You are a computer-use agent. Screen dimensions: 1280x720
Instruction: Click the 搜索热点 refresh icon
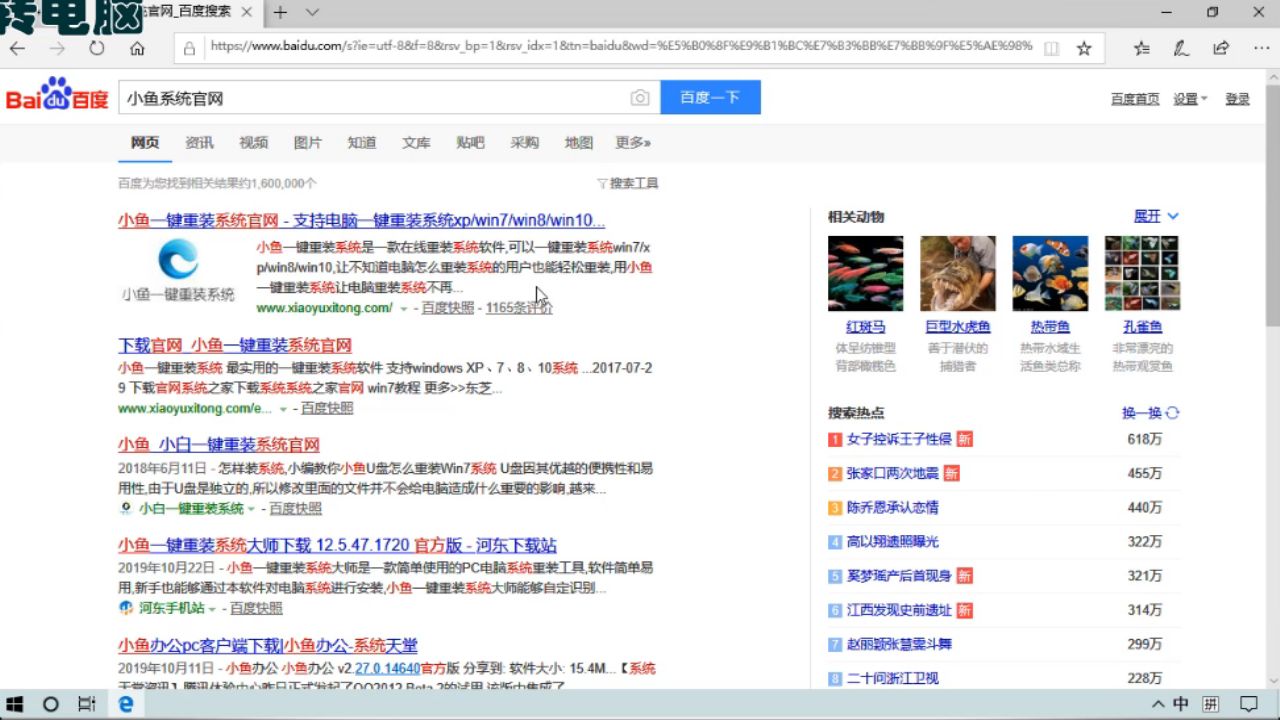1173,413
